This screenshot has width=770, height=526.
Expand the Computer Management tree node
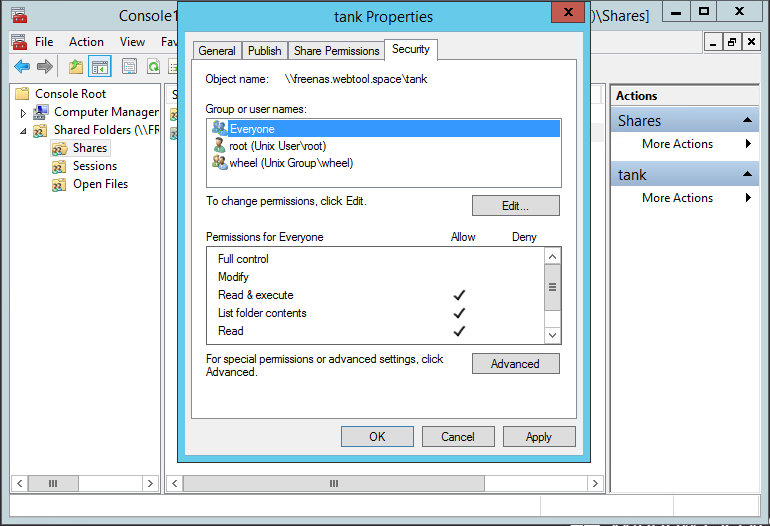[23, 113]
